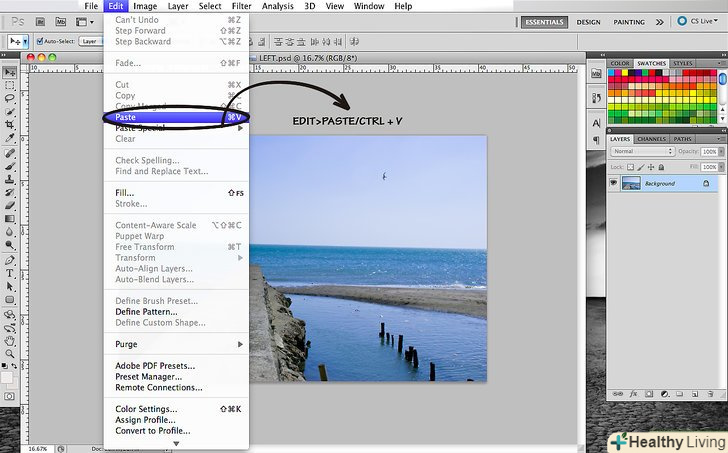Switch to the Channels tab

click(x=651, y=139)
